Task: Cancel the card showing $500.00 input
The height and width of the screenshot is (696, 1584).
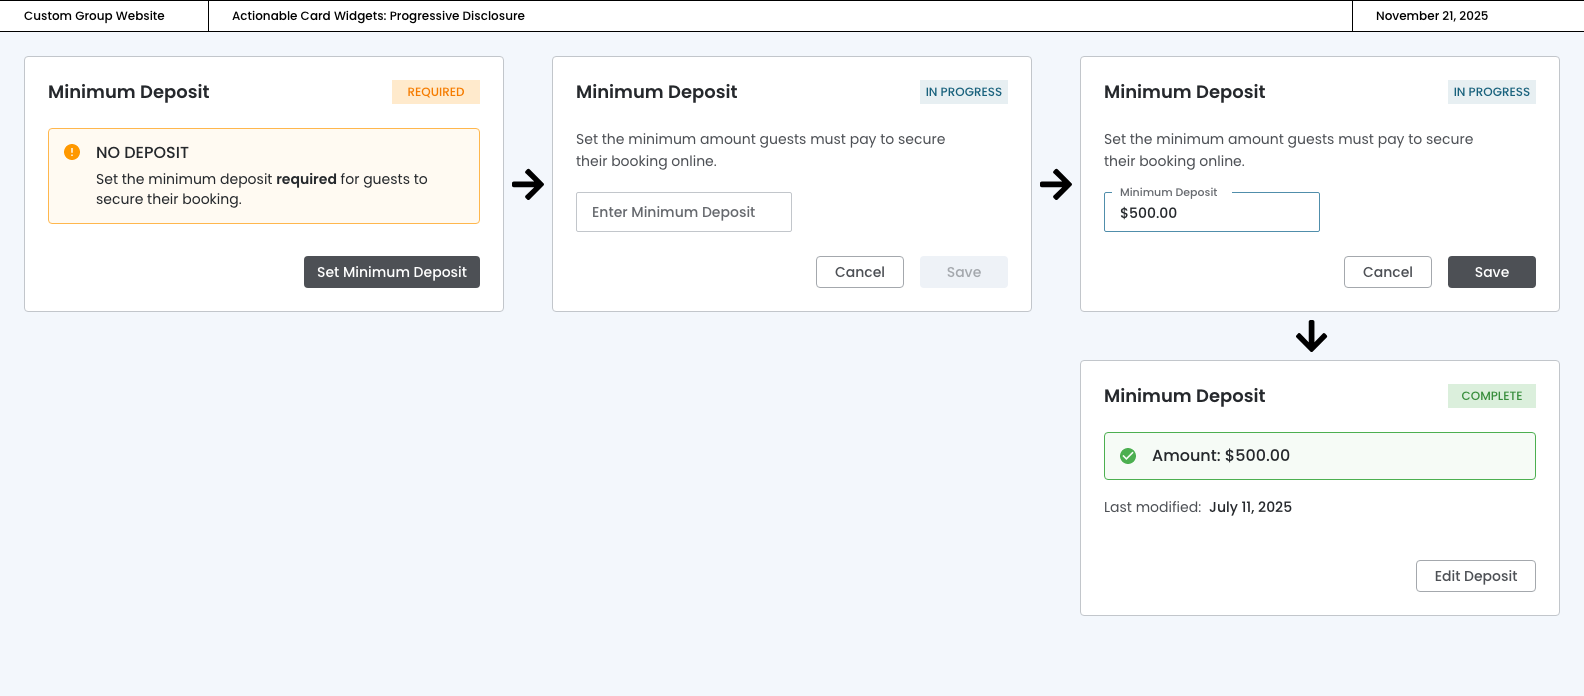Action: point(1387,272)
